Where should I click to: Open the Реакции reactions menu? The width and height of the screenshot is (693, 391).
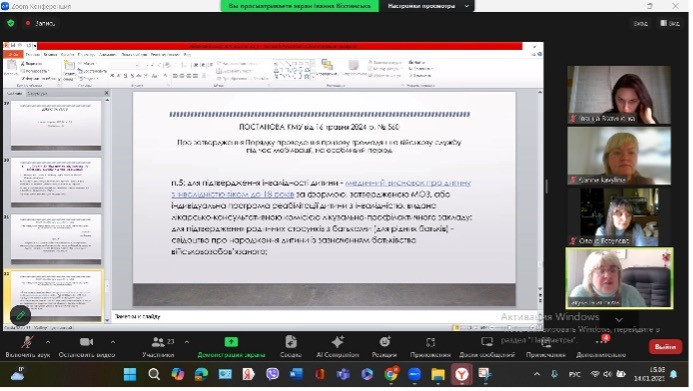point(385,346)
